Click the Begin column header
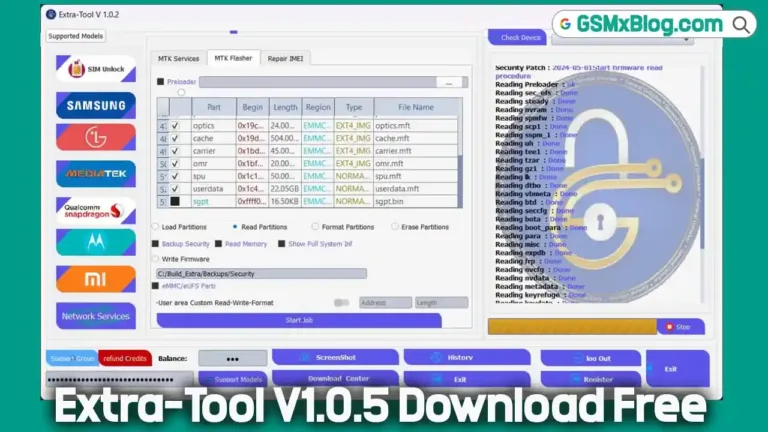The width and height of the screenshot is (768, 432). click(x=253, y=107)
